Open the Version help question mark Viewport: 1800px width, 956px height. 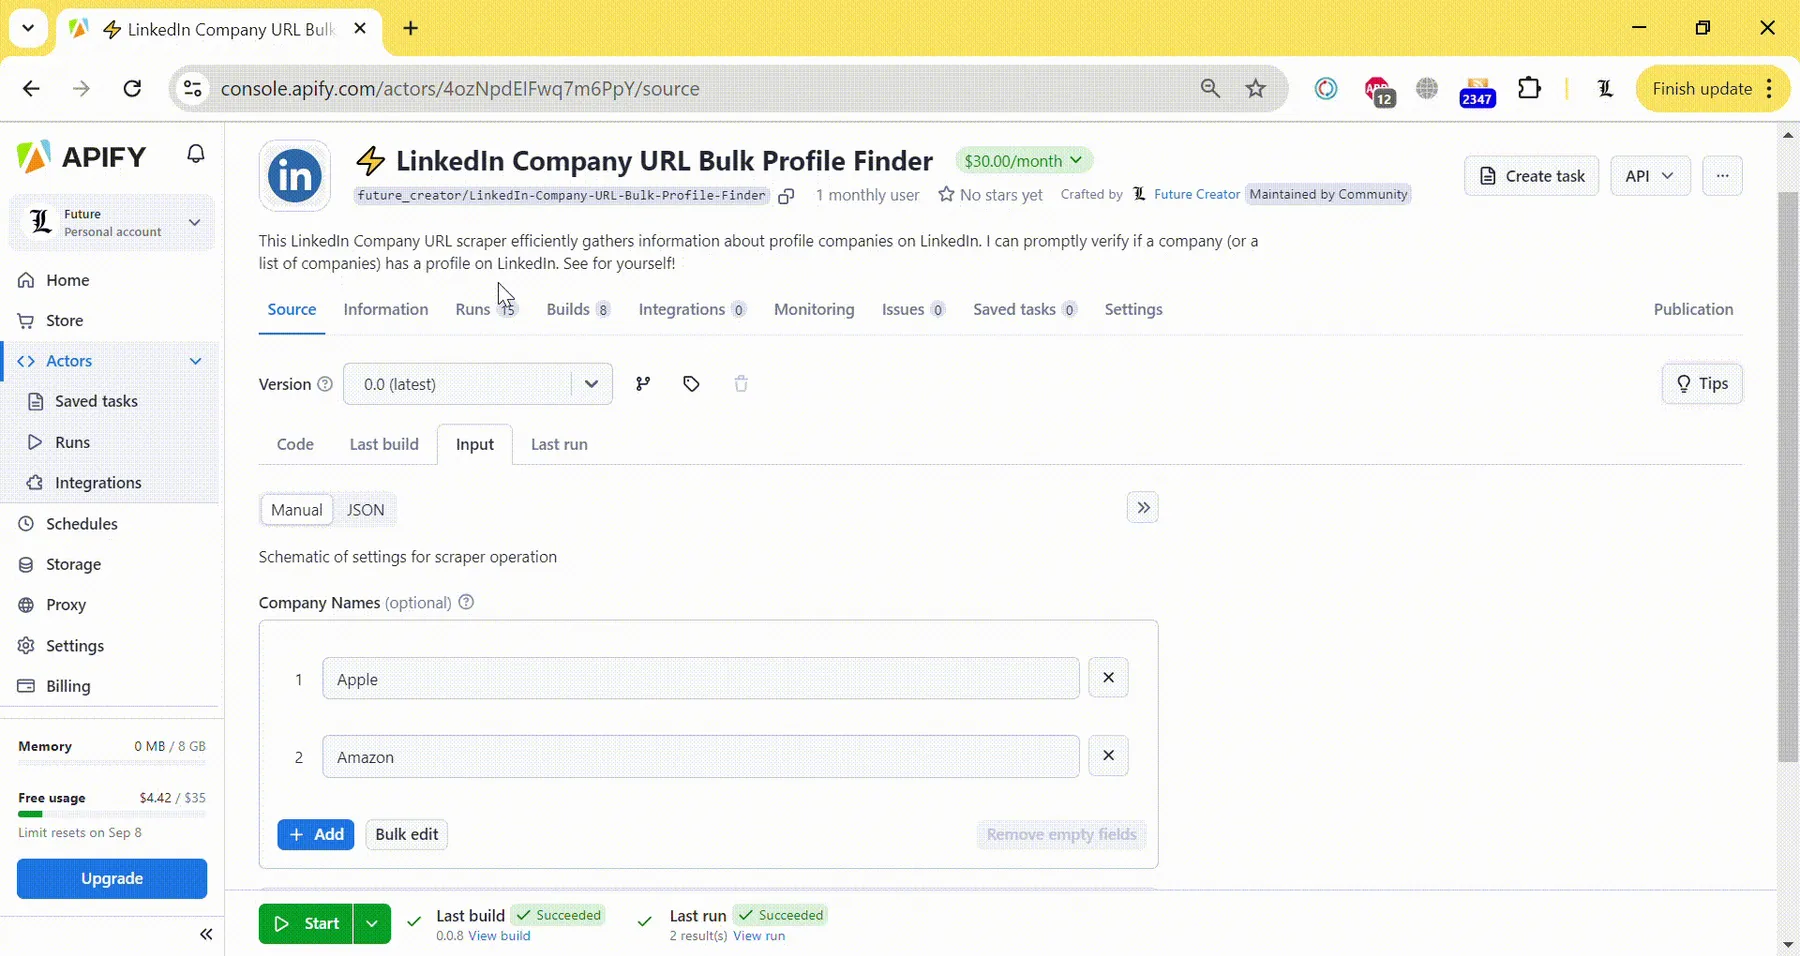(x=325, y=384)
